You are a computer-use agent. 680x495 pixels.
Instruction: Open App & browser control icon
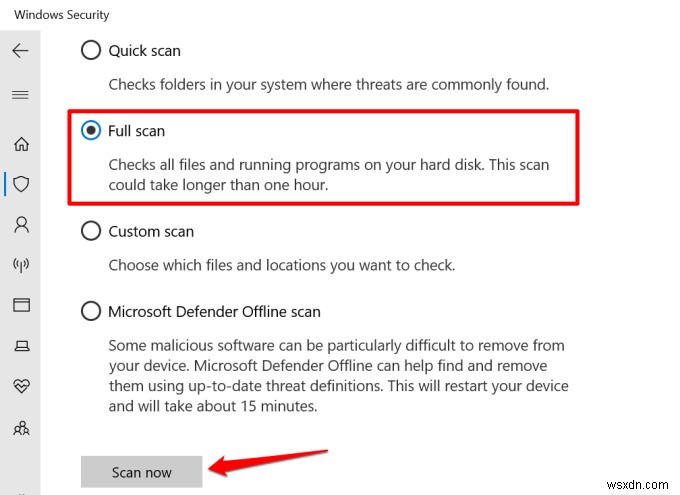click(21, 304)
